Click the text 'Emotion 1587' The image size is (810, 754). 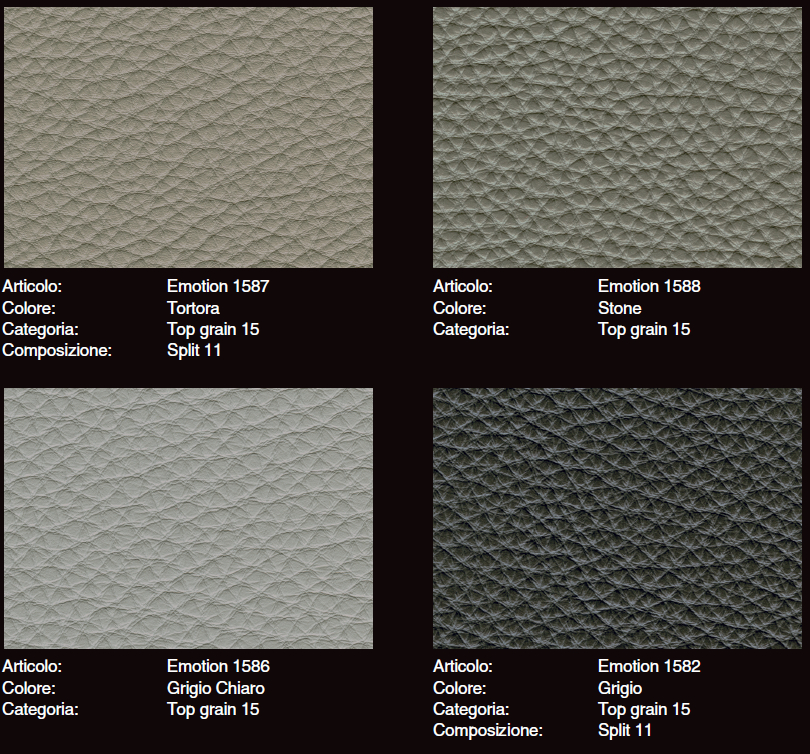click(x=218, y=286)
